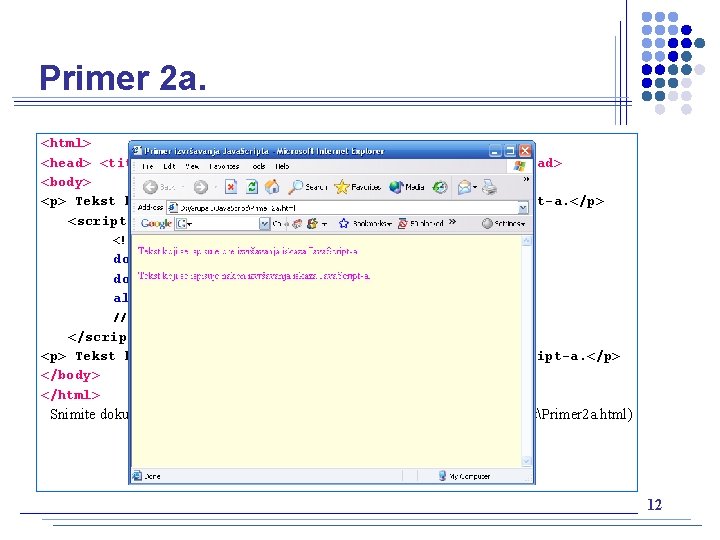Click the 'My Computer' status text
Viewport: 720px width, 540px height.
coord(469,476)
